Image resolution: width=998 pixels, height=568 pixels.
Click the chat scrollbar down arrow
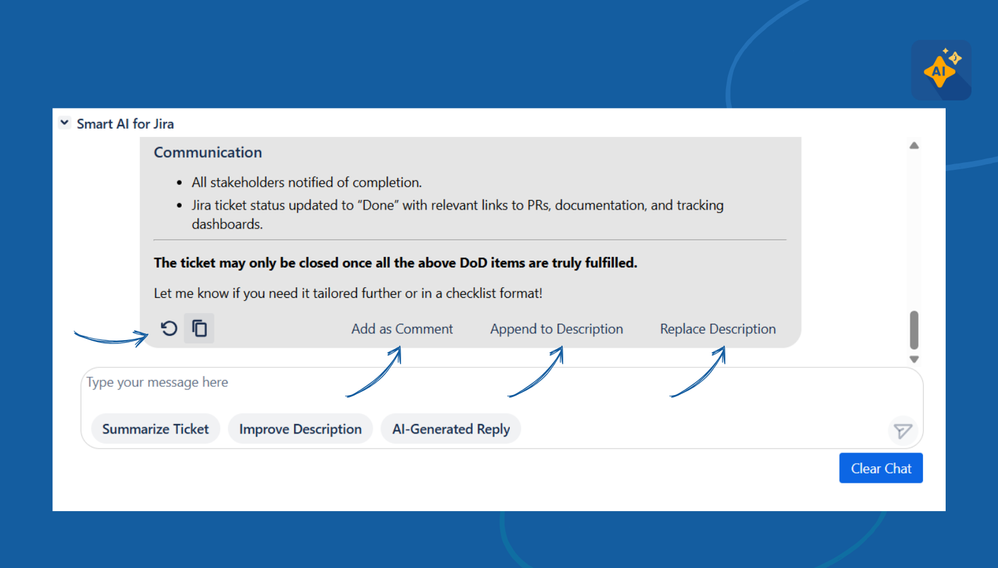point(914,359)
